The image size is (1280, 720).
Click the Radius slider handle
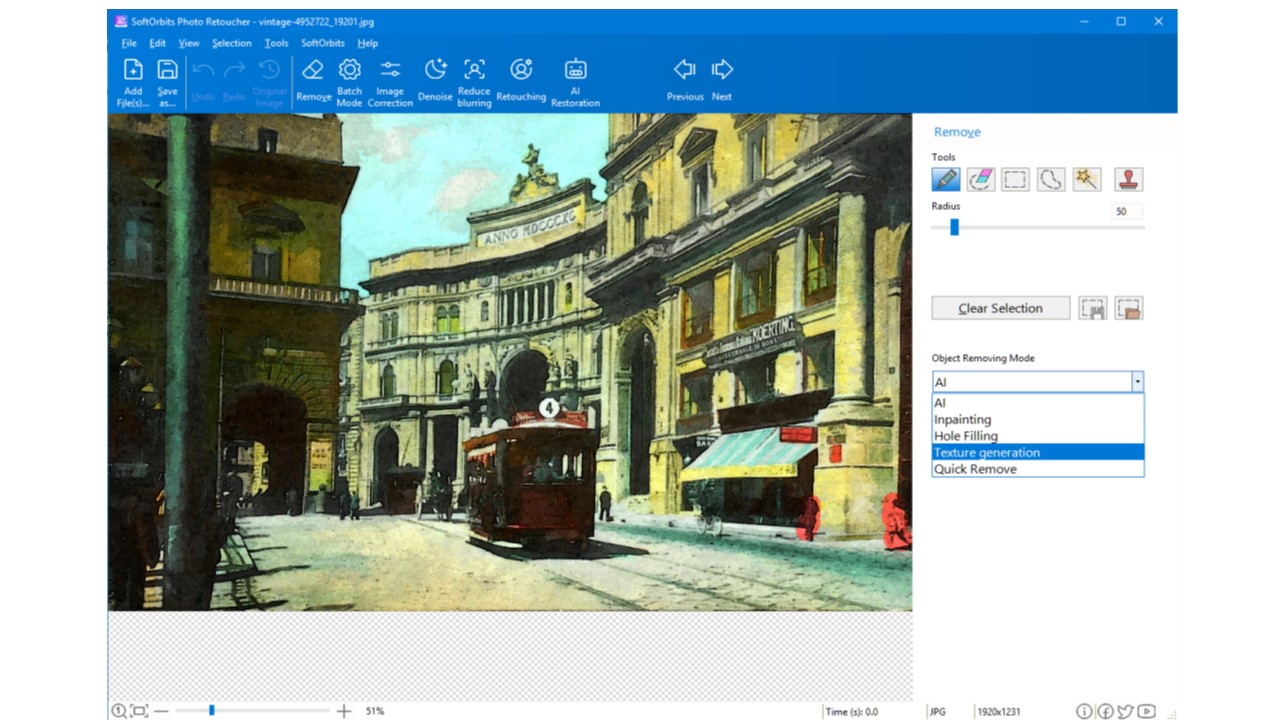[954, 228]
